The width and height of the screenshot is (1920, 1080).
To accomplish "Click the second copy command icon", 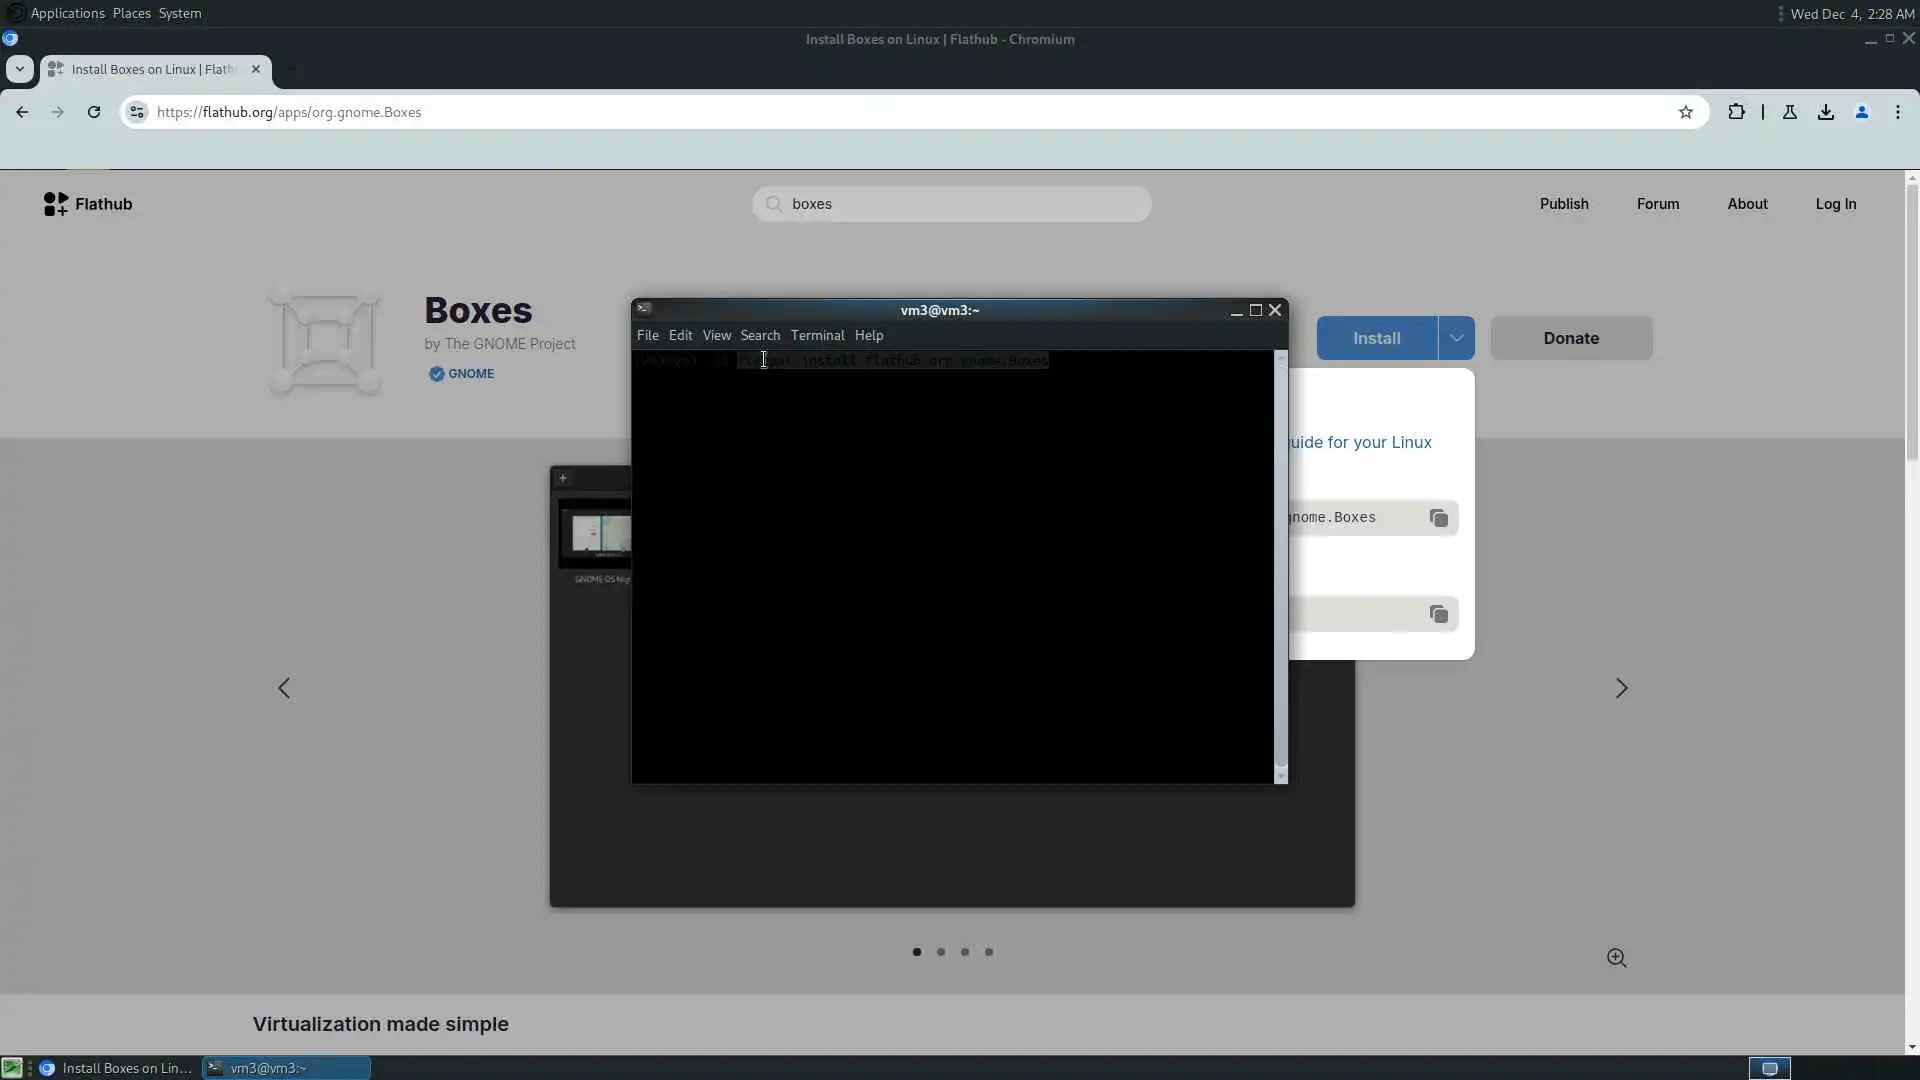I will (1438, 614).
